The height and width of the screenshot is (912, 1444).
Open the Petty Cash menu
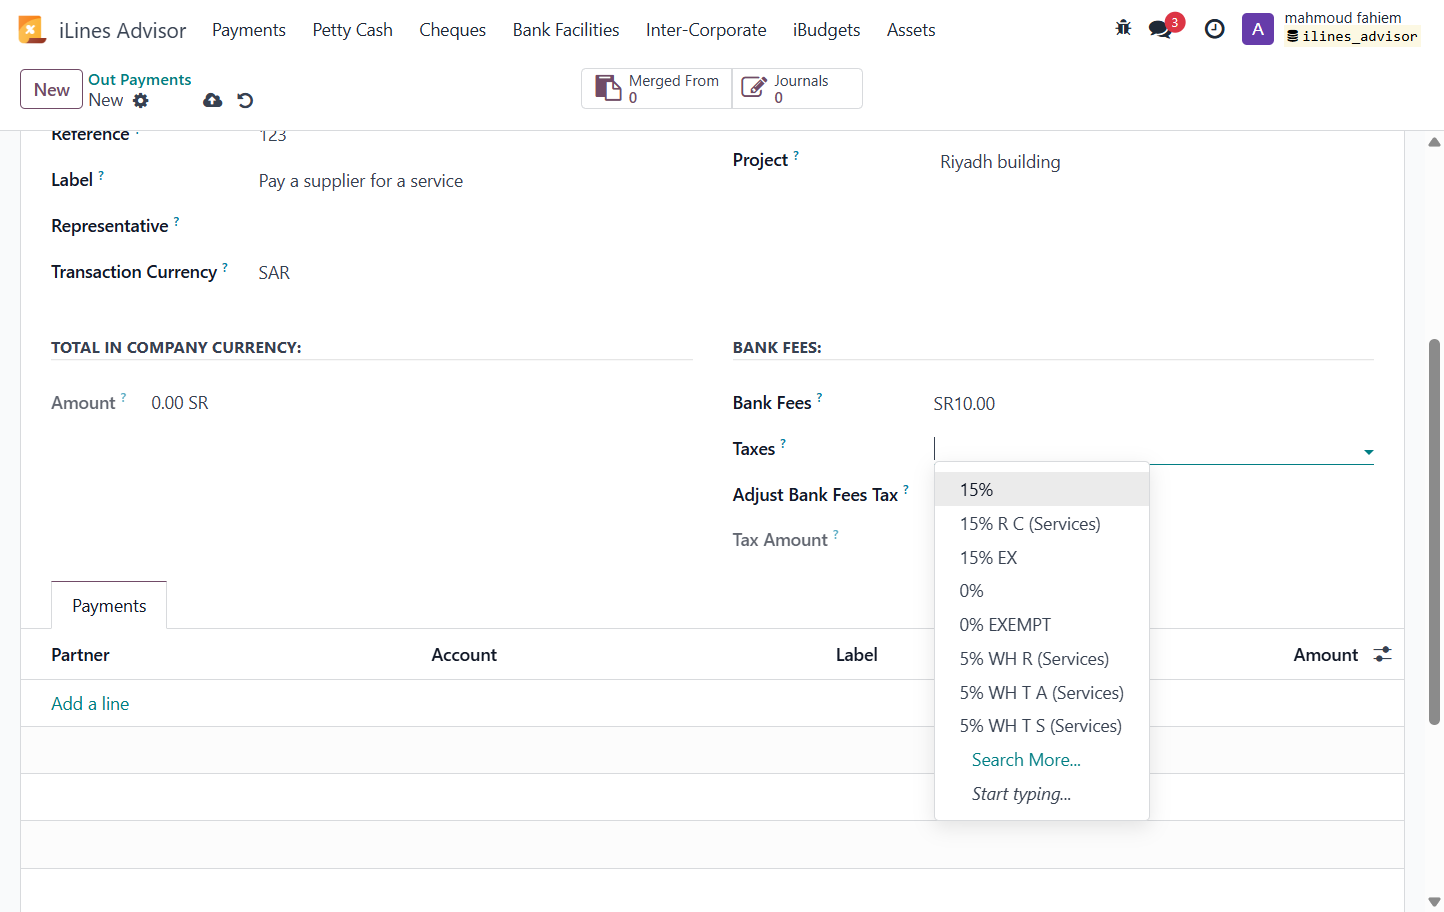pos(352,30)
